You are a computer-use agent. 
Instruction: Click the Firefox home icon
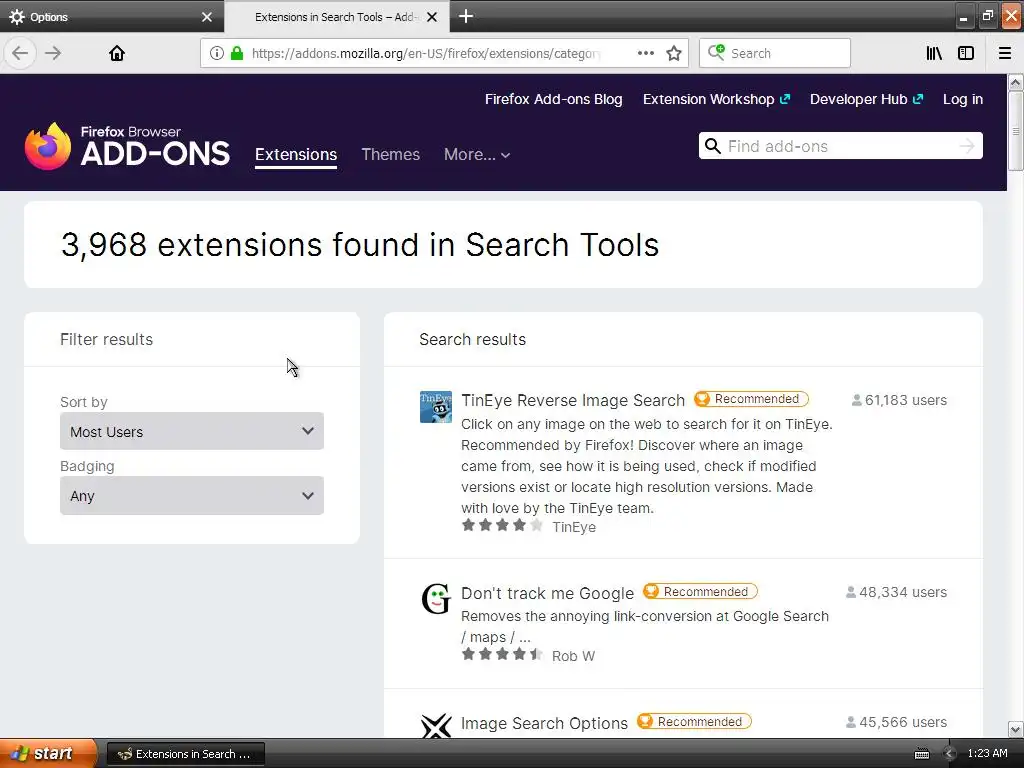coord(117,53)
